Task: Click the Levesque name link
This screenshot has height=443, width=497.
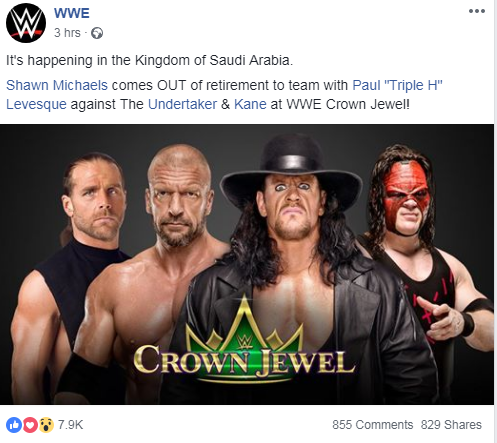Action: [36, 104]
